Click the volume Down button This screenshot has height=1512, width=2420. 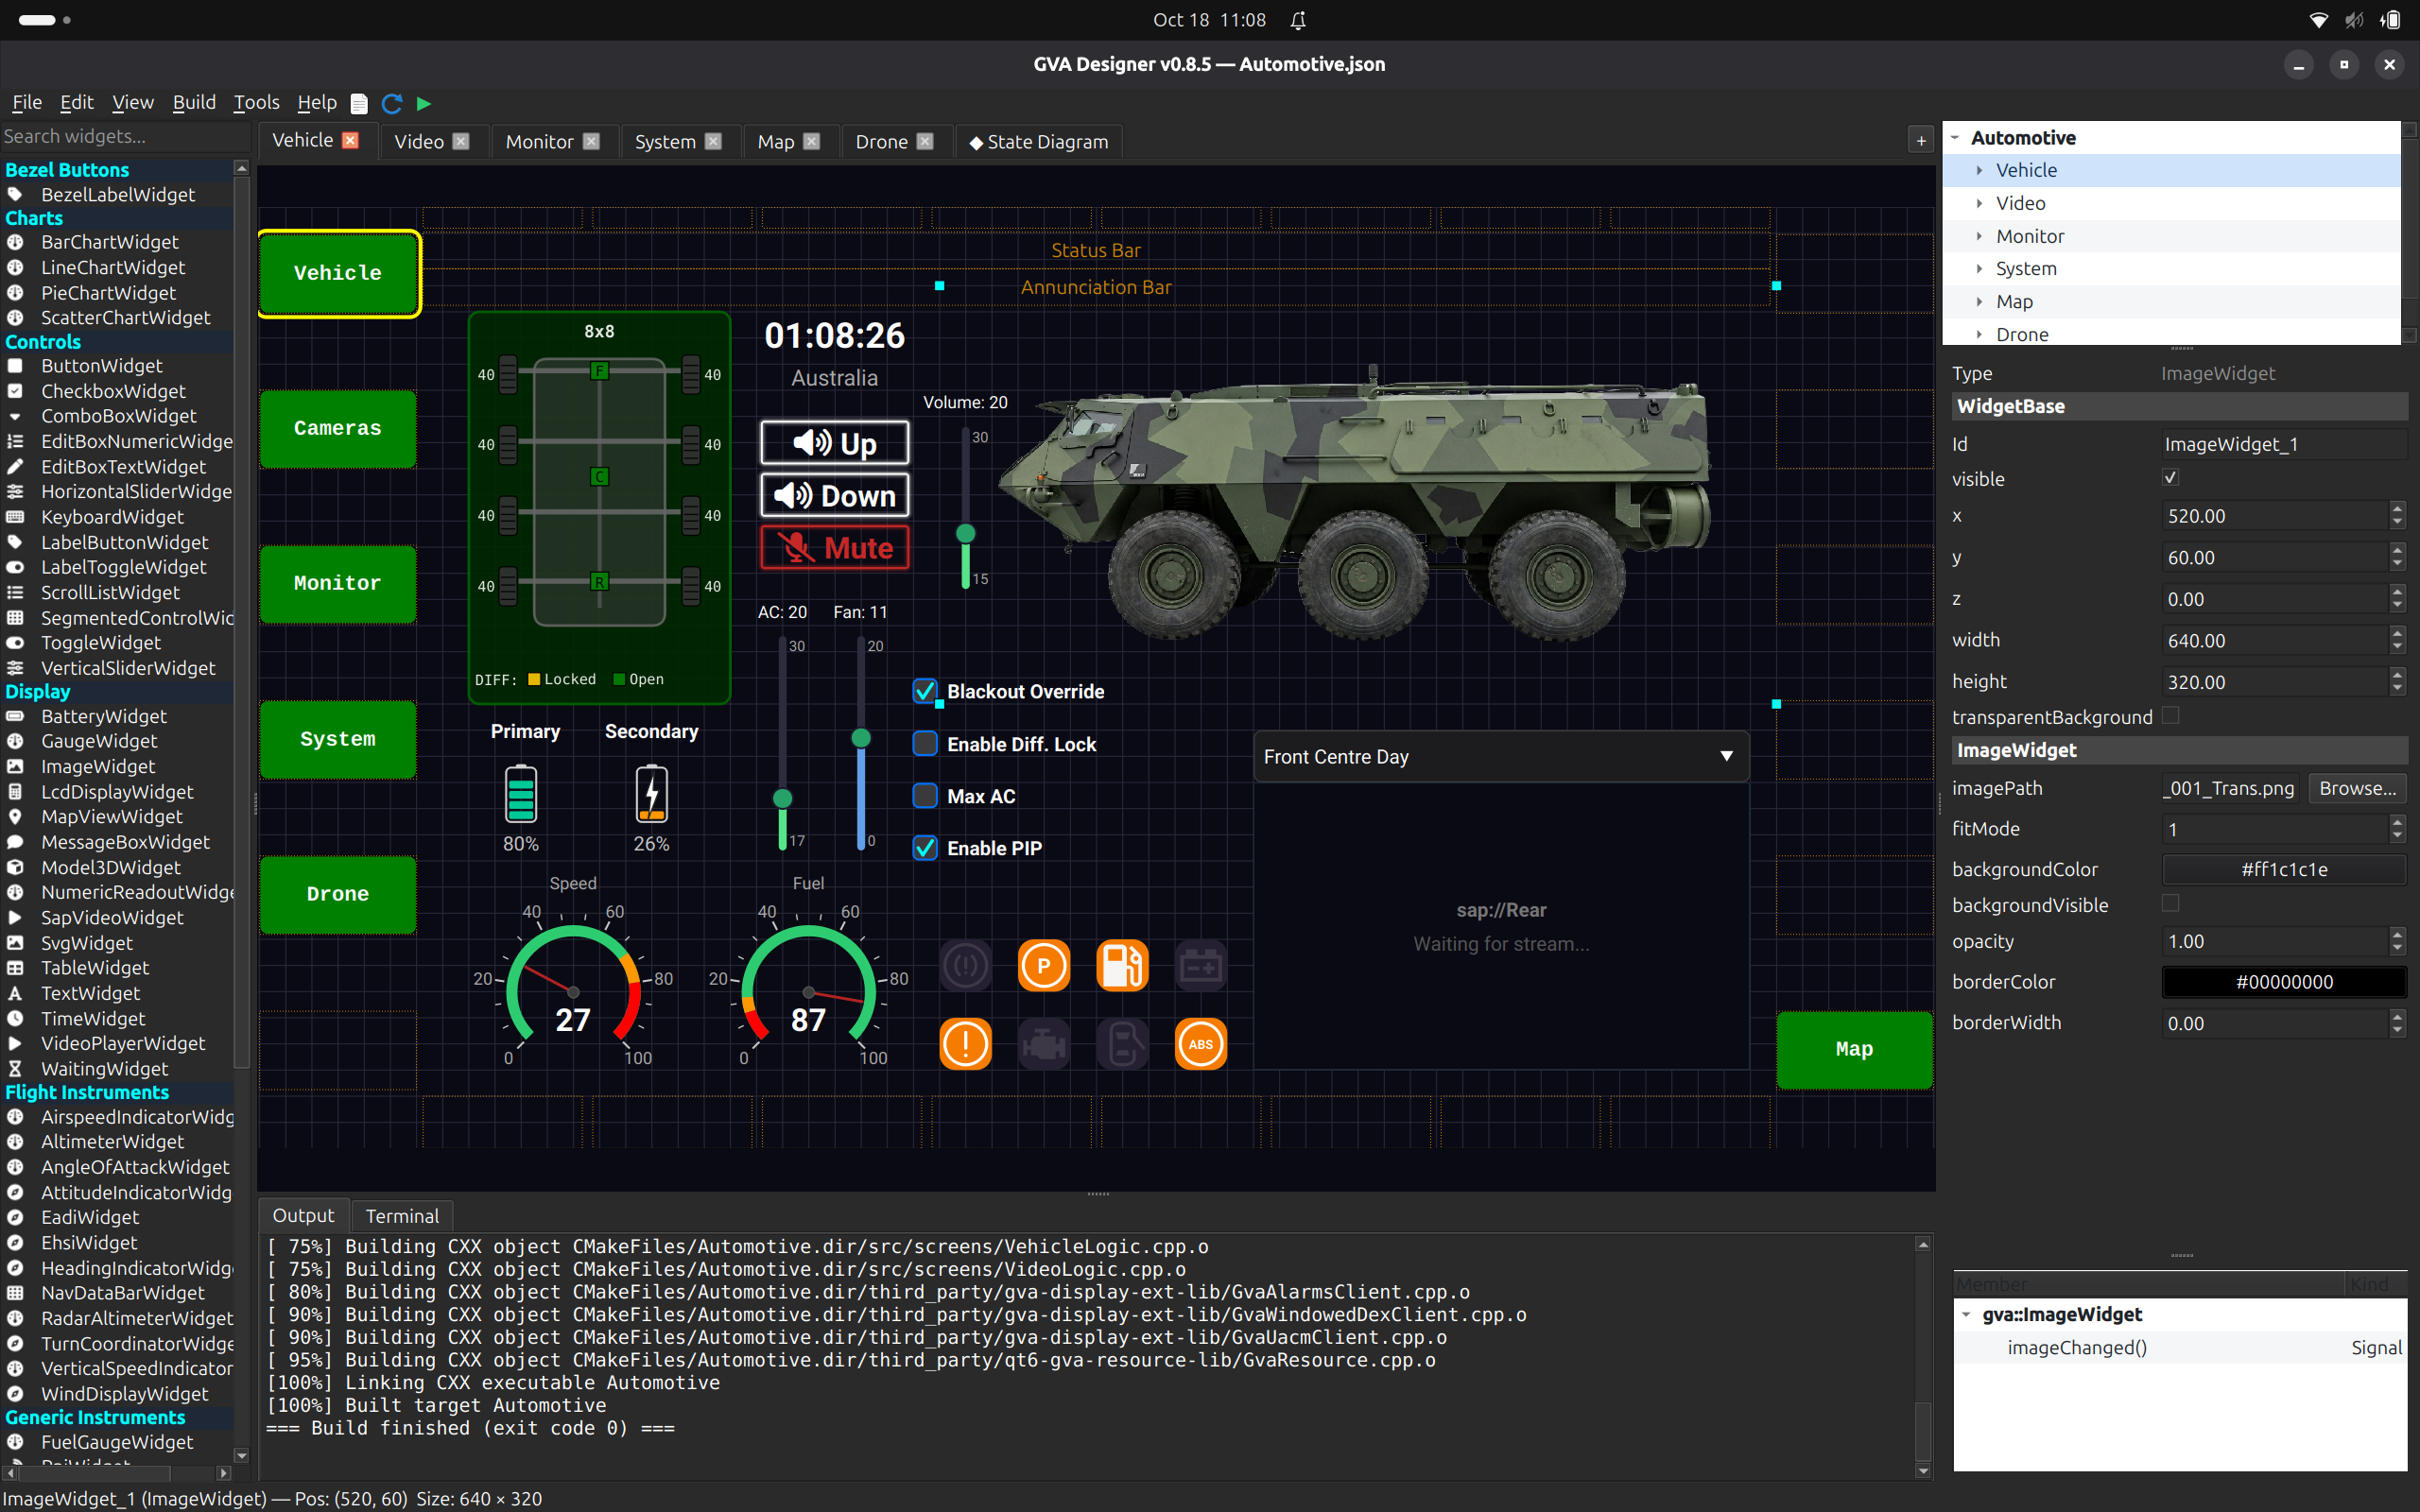(834, 495)
